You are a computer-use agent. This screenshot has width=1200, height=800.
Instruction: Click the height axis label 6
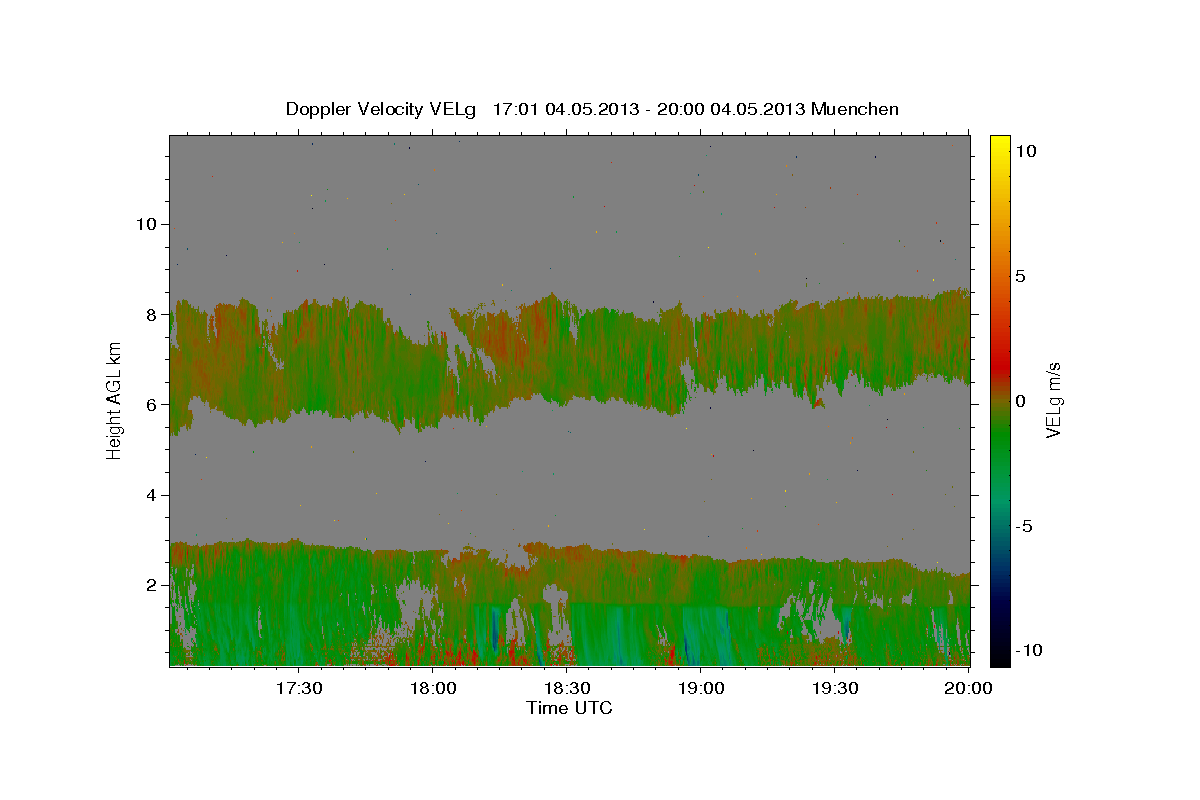pos(152,404)
